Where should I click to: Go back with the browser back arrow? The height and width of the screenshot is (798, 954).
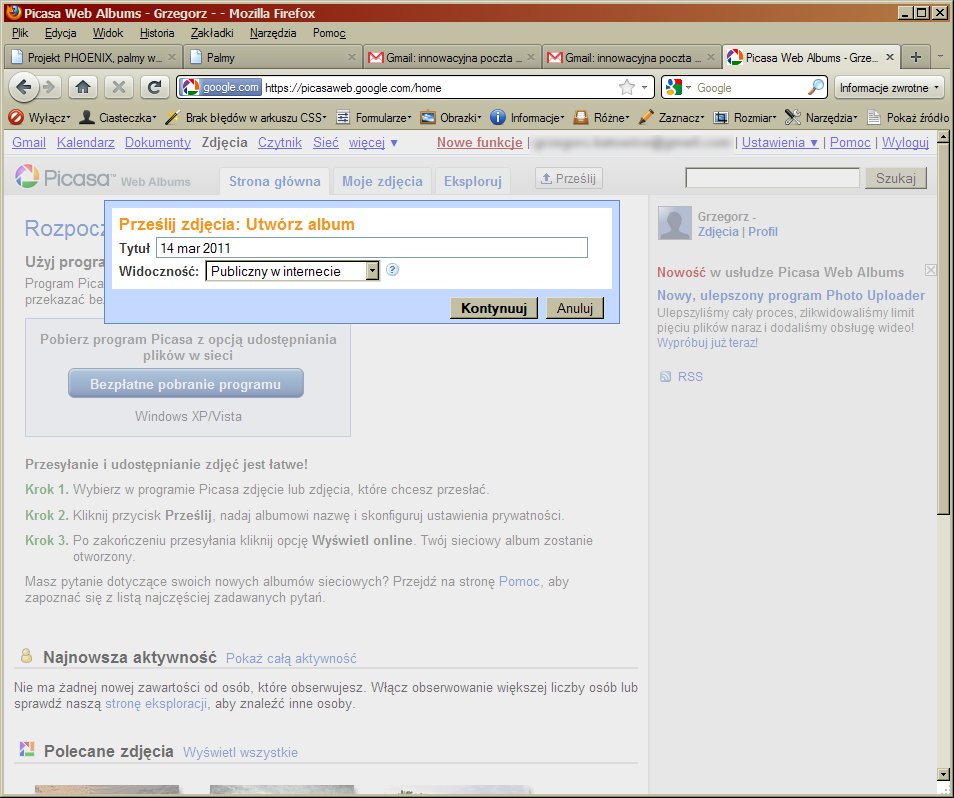(x=24, y=88)
